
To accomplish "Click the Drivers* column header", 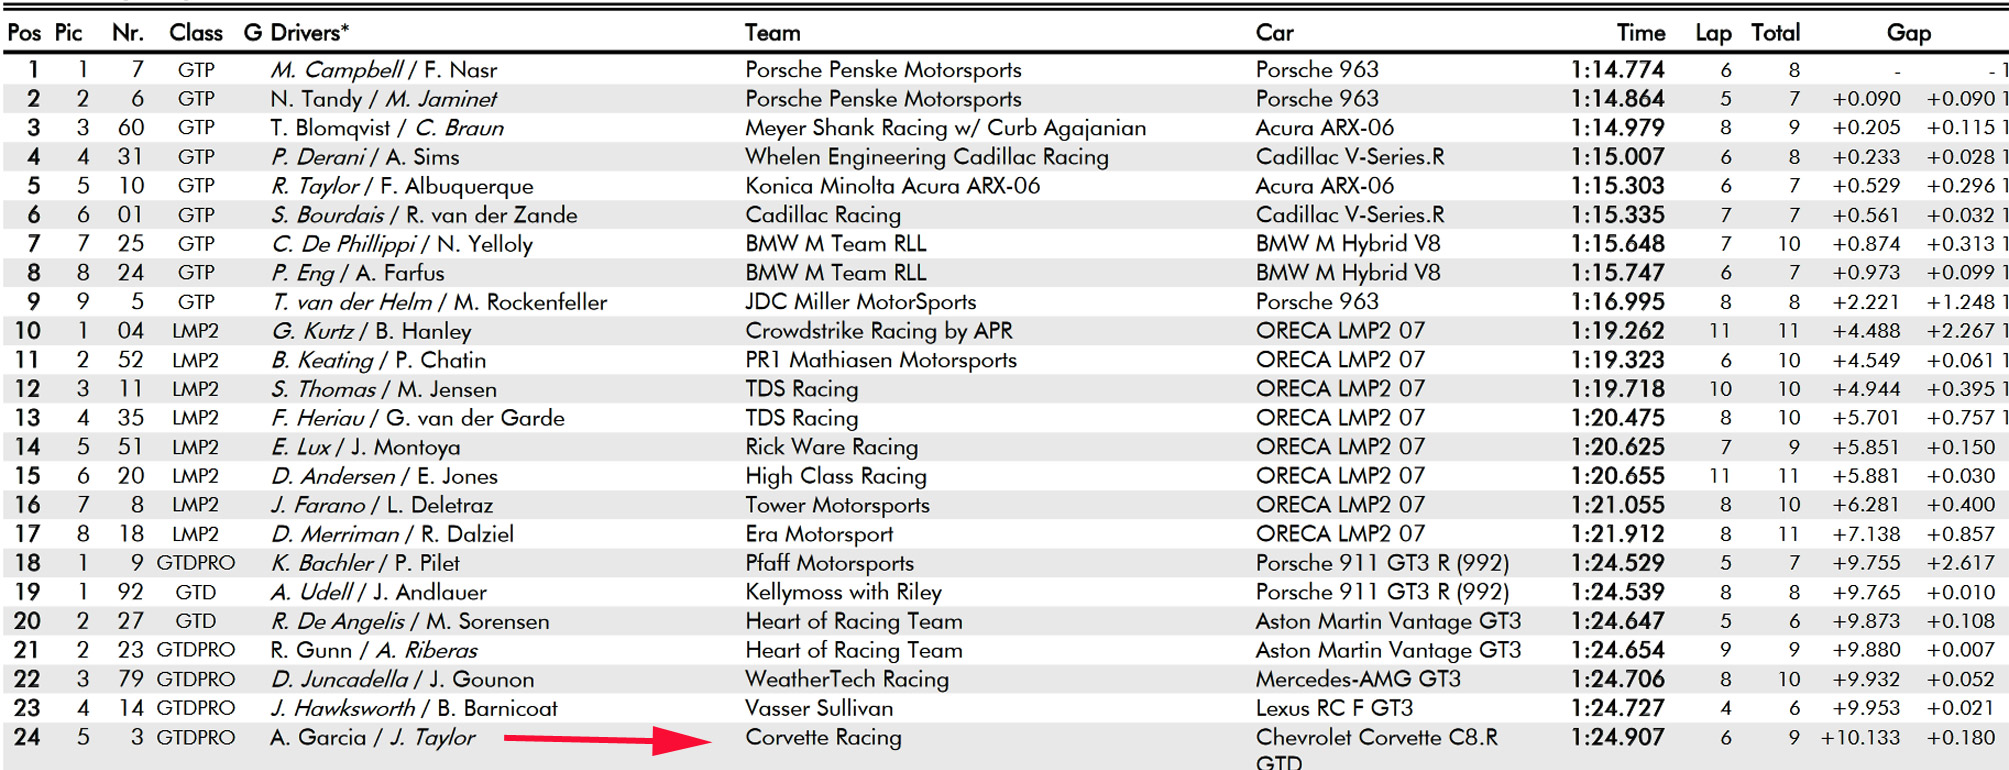I will click(309, 33).
